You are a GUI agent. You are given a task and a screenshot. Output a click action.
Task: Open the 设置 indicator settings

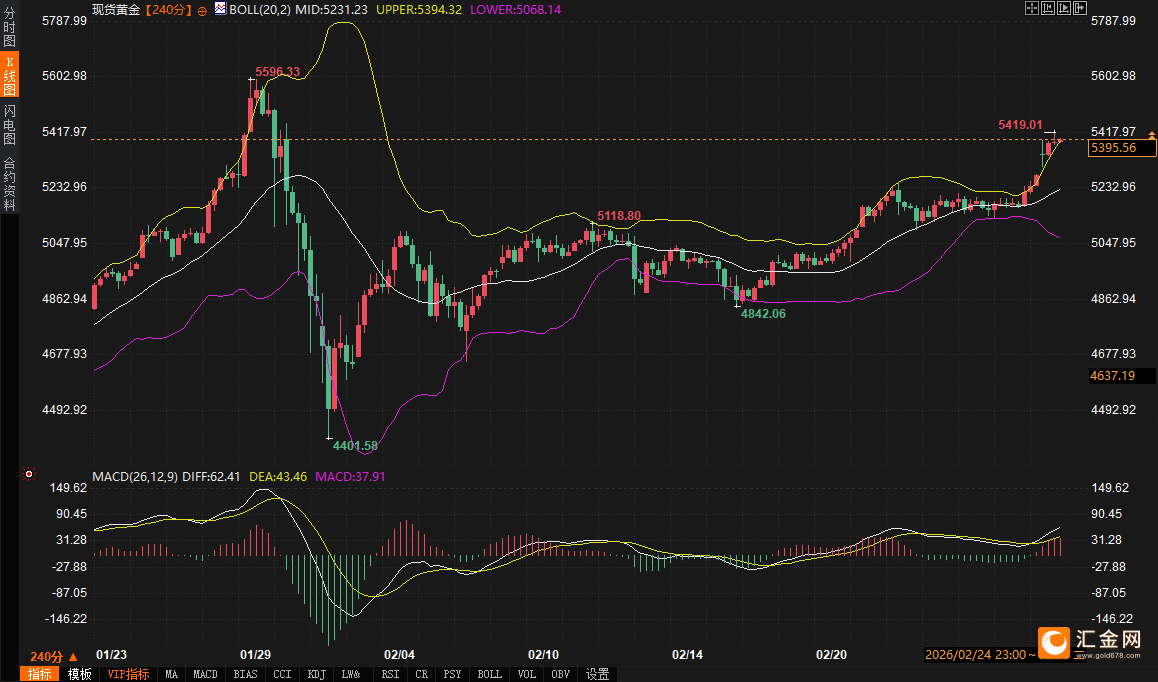click(597, 674)
